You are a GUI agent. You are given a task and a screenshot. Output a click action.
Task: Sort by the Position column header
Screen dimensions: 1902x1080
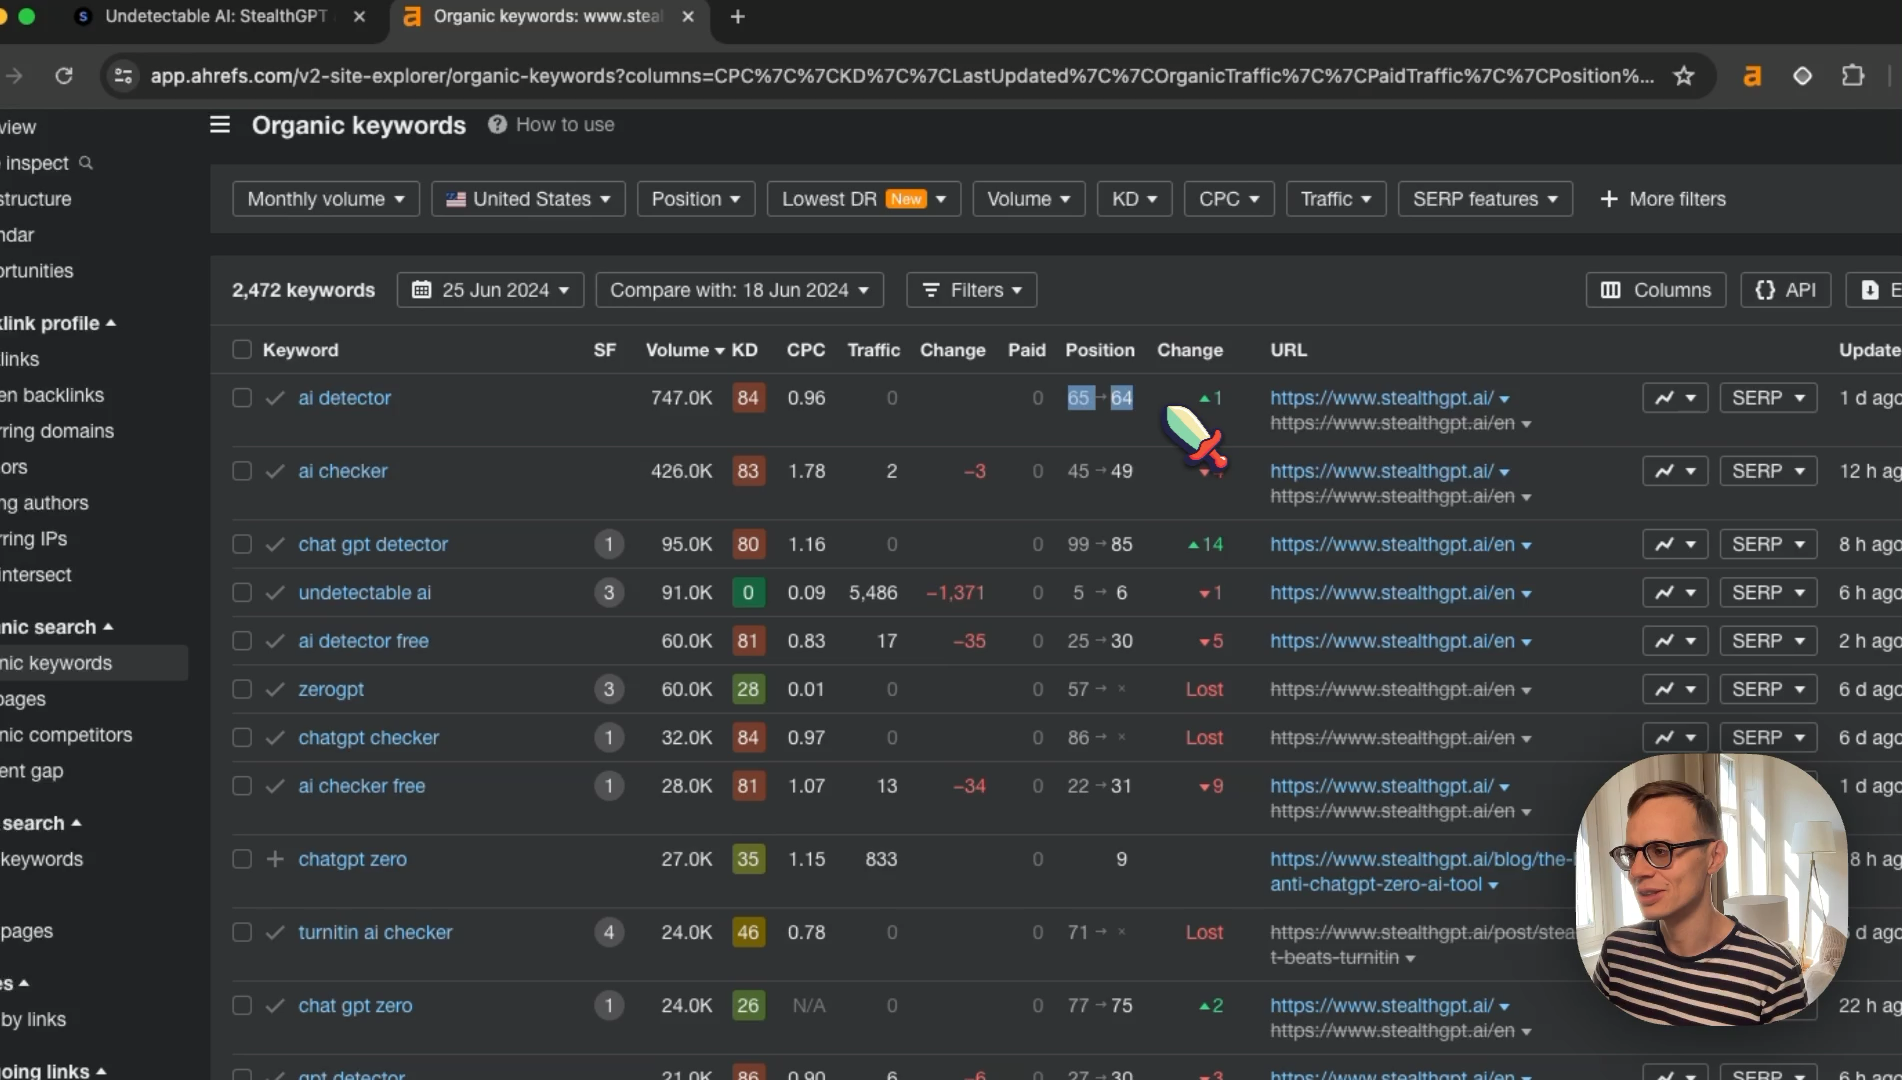[1100, 350]
